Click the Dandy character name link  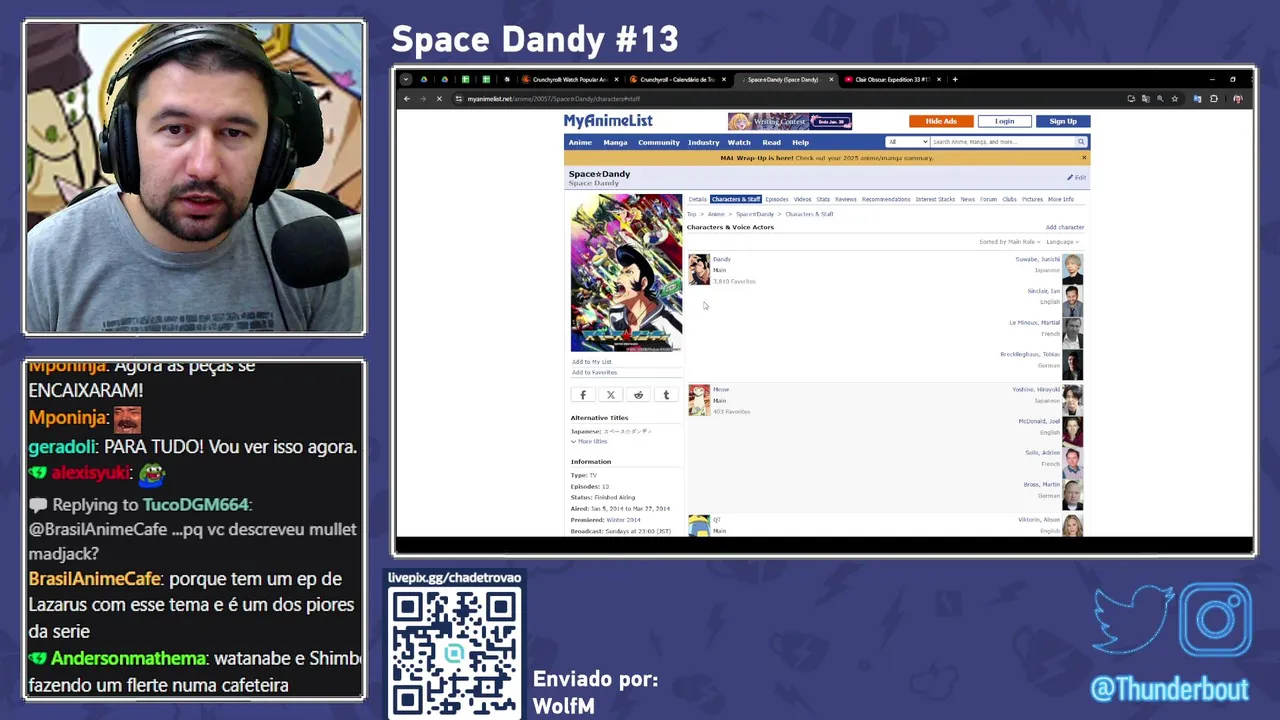(721, 259)
